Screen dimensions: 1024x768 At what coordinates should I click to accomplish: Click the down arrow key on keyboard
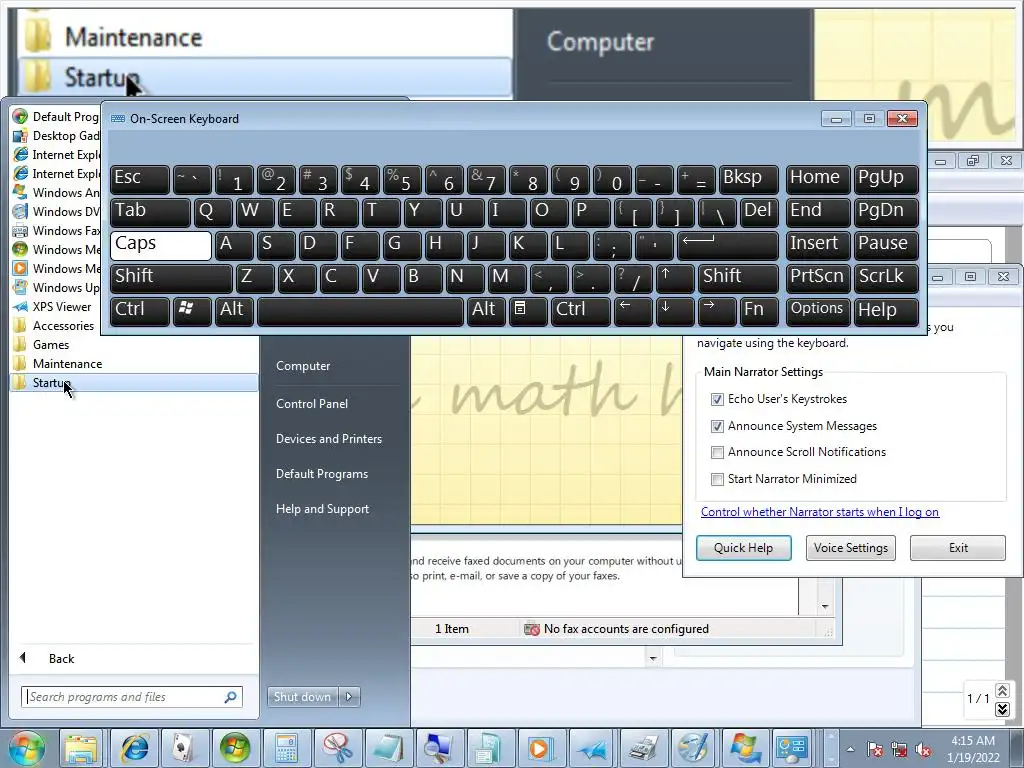pyautogui.click(x=674, y=311)
